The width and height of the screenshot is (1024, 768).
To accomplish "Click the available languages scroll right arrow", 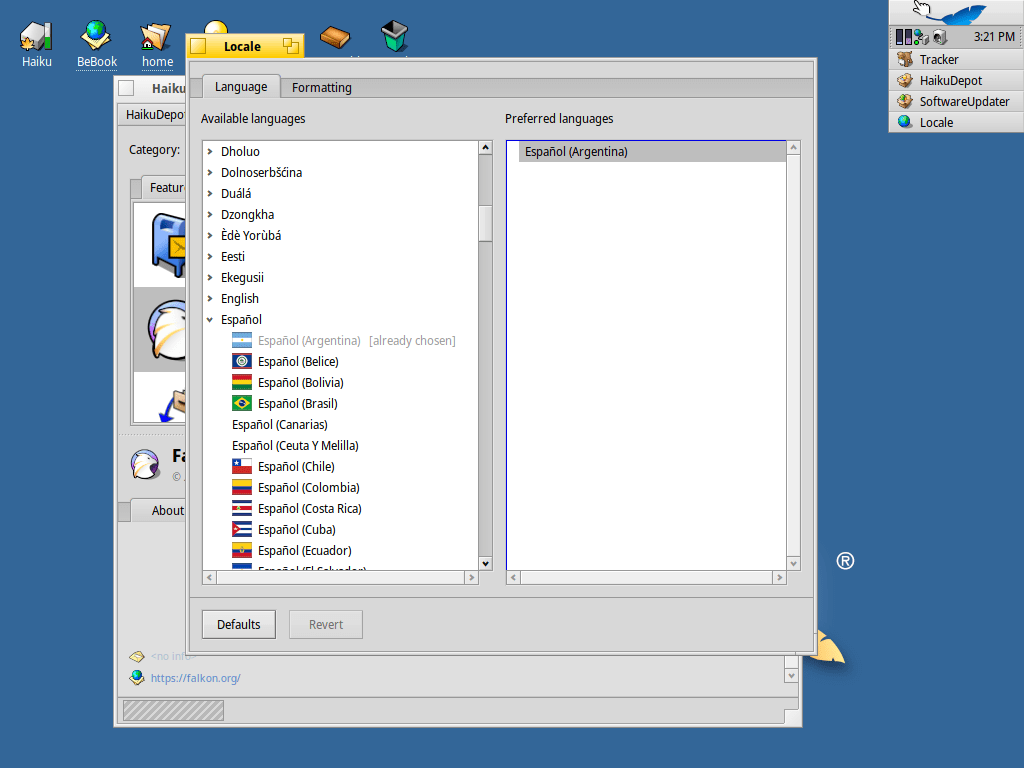I will pyautogui.click(x=472, y=577).
